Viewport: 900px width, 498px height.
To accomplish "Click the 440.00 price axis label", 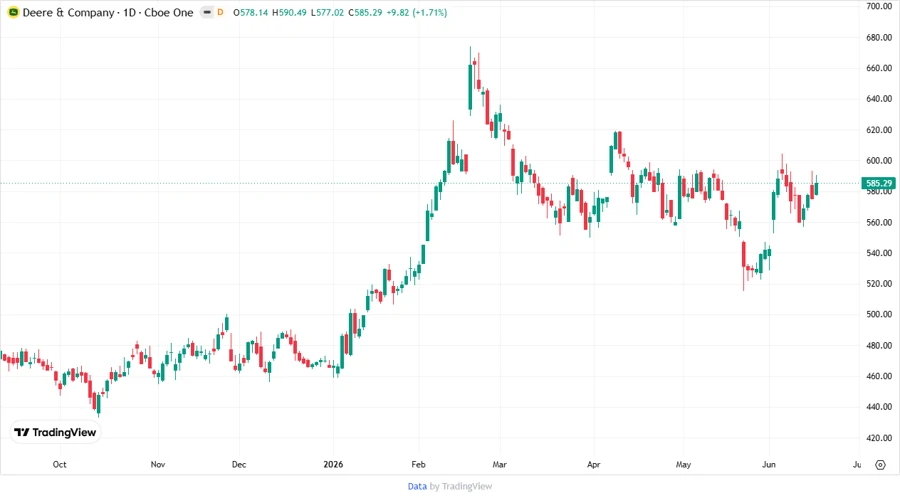I will click(879, 407).
